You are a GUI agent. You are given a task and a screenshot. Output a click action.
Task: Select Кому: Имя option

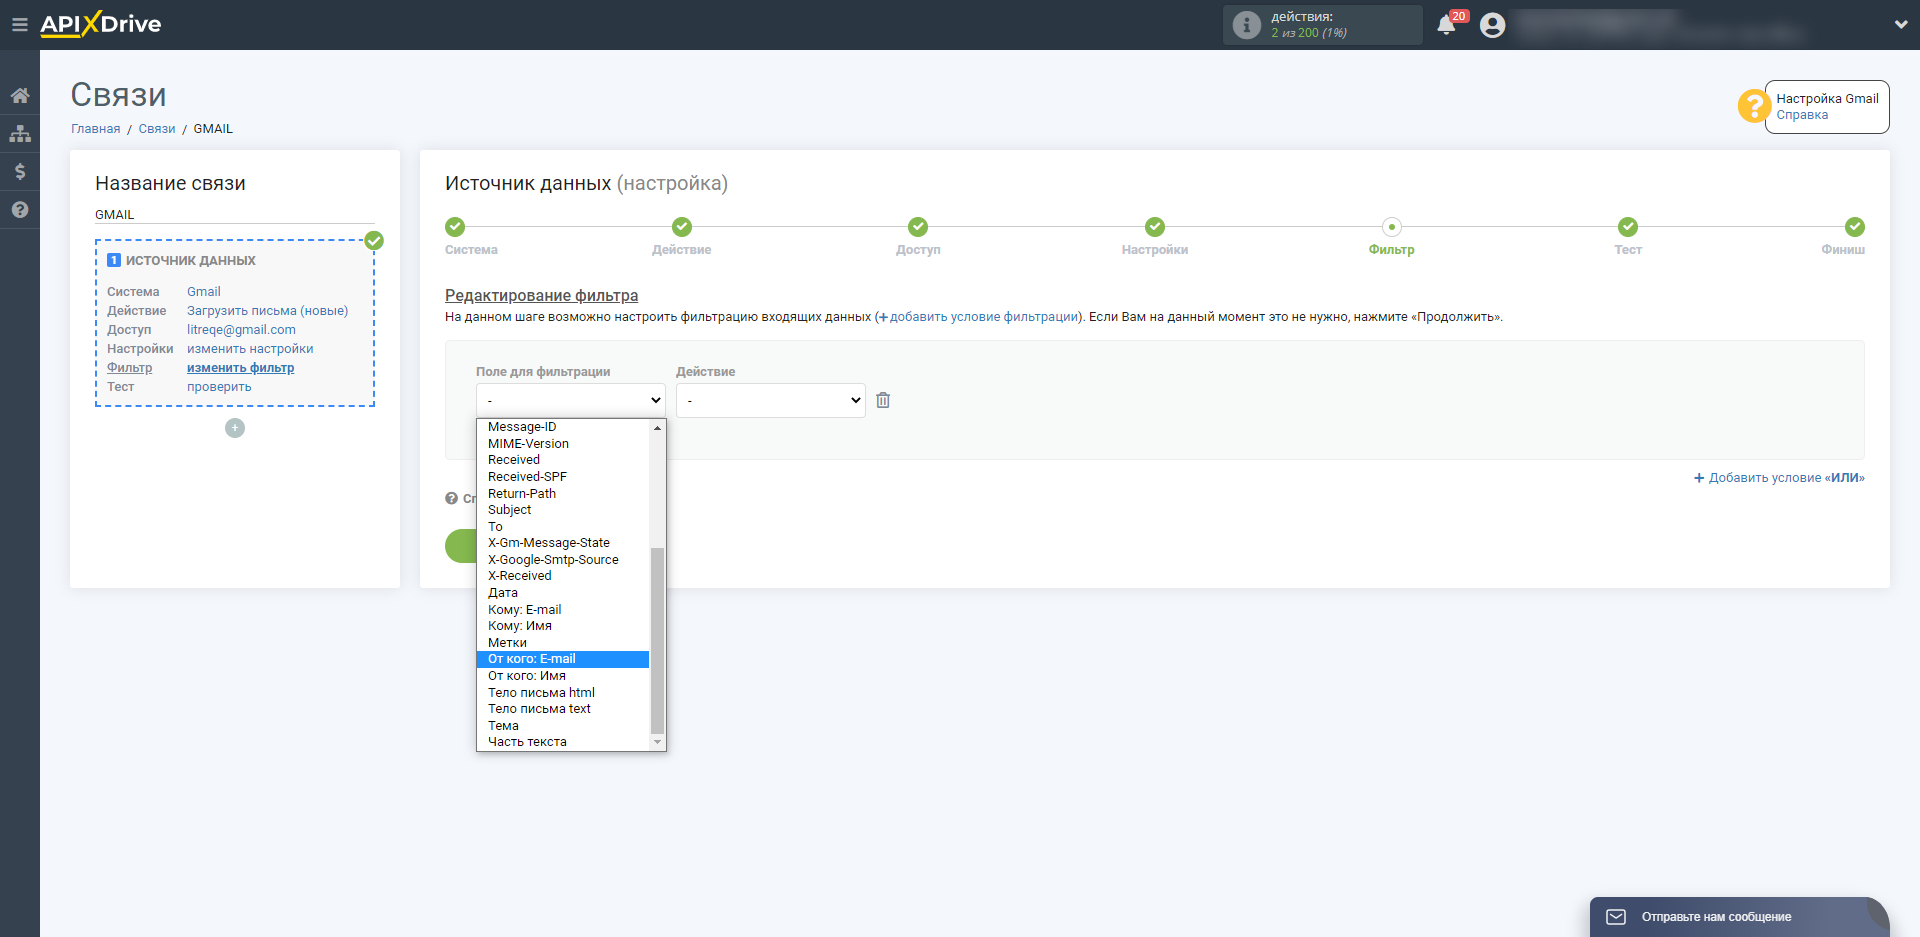pos(563,626)
